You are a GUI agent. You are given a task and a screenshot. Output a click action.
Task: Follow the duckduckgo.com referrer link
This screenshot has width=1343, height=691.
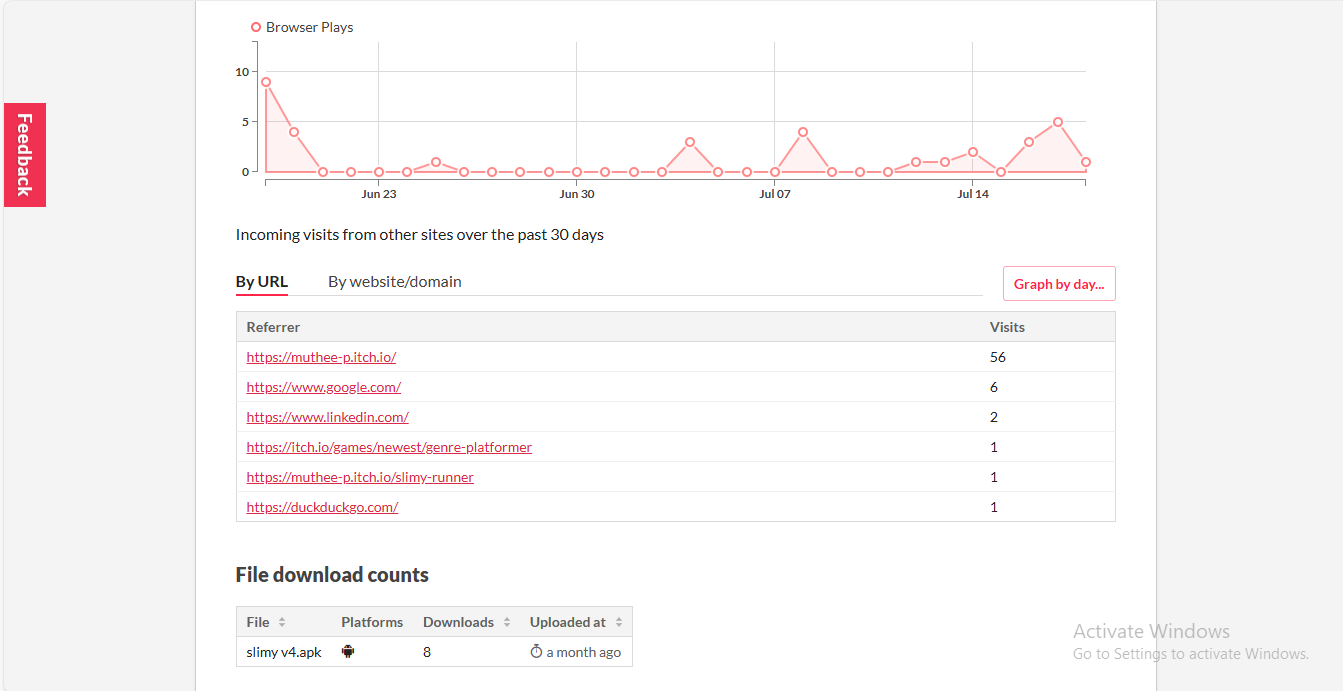(322, 507)
